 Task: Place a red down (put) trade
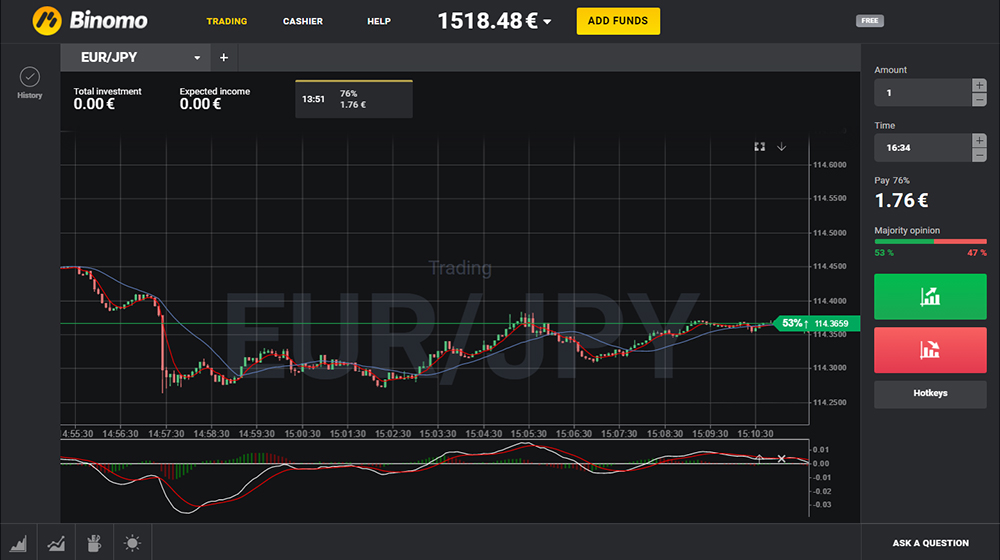tap(930, 350)
